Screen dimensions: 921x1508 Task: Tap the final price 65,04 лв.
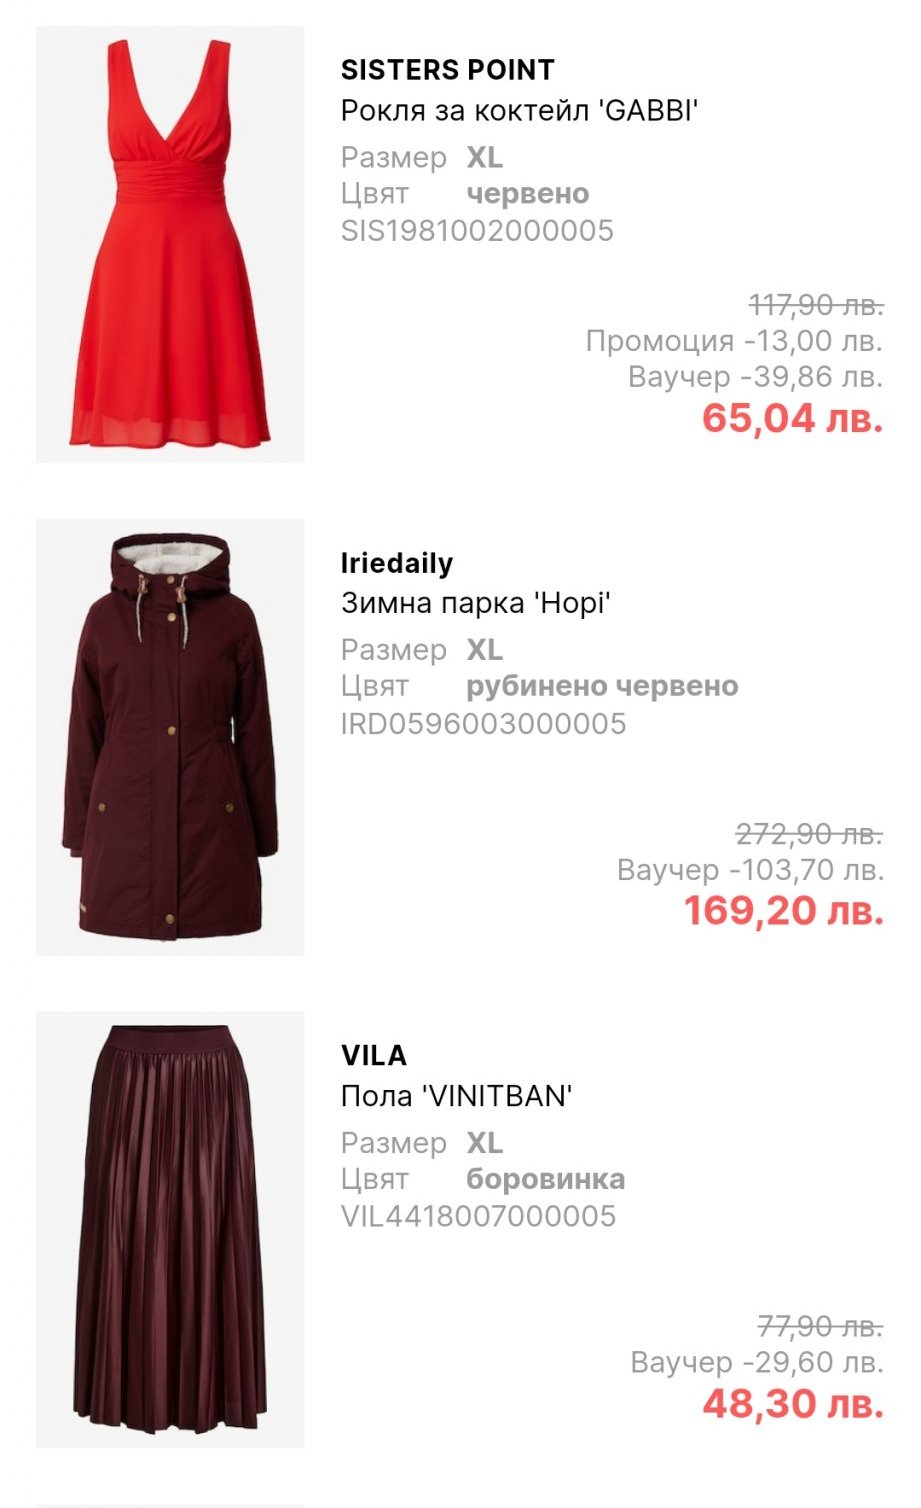pos(792,418)
